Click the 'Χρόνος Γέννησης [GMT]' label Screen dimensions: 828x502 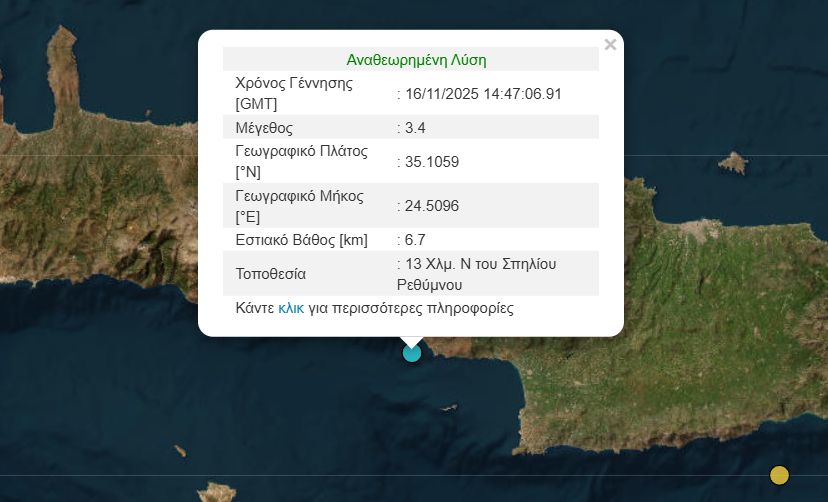point(294,93)
